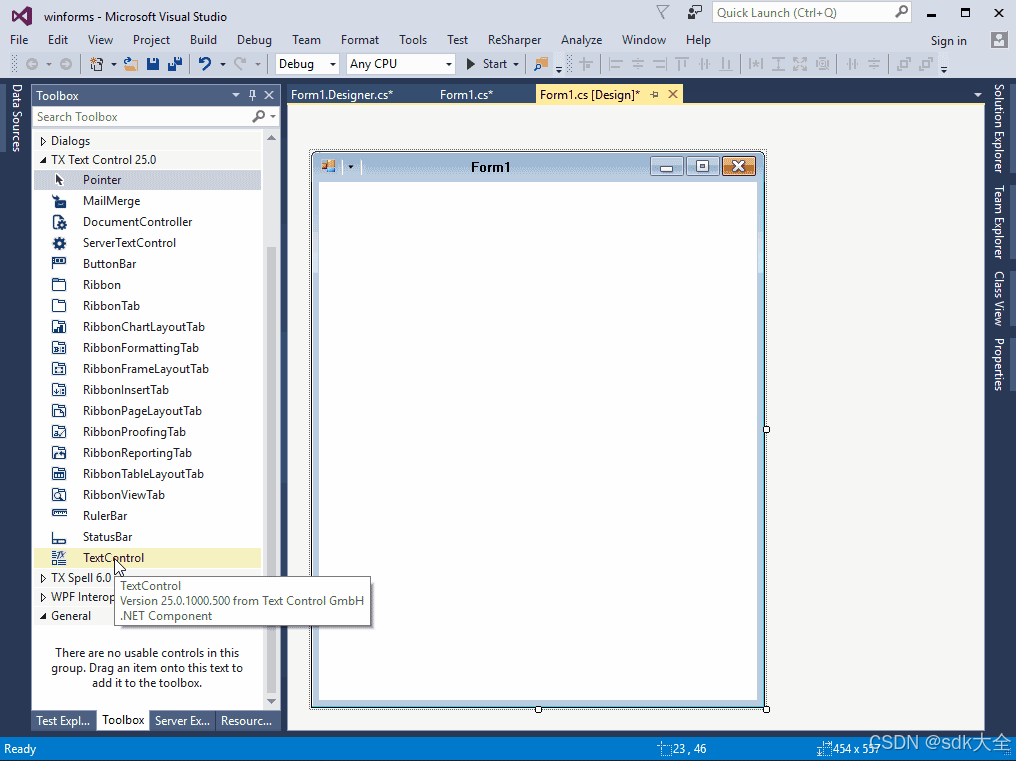Viewport: 1016px width, 761px height.
Task: Click the Sign in link
Action: 947,40
